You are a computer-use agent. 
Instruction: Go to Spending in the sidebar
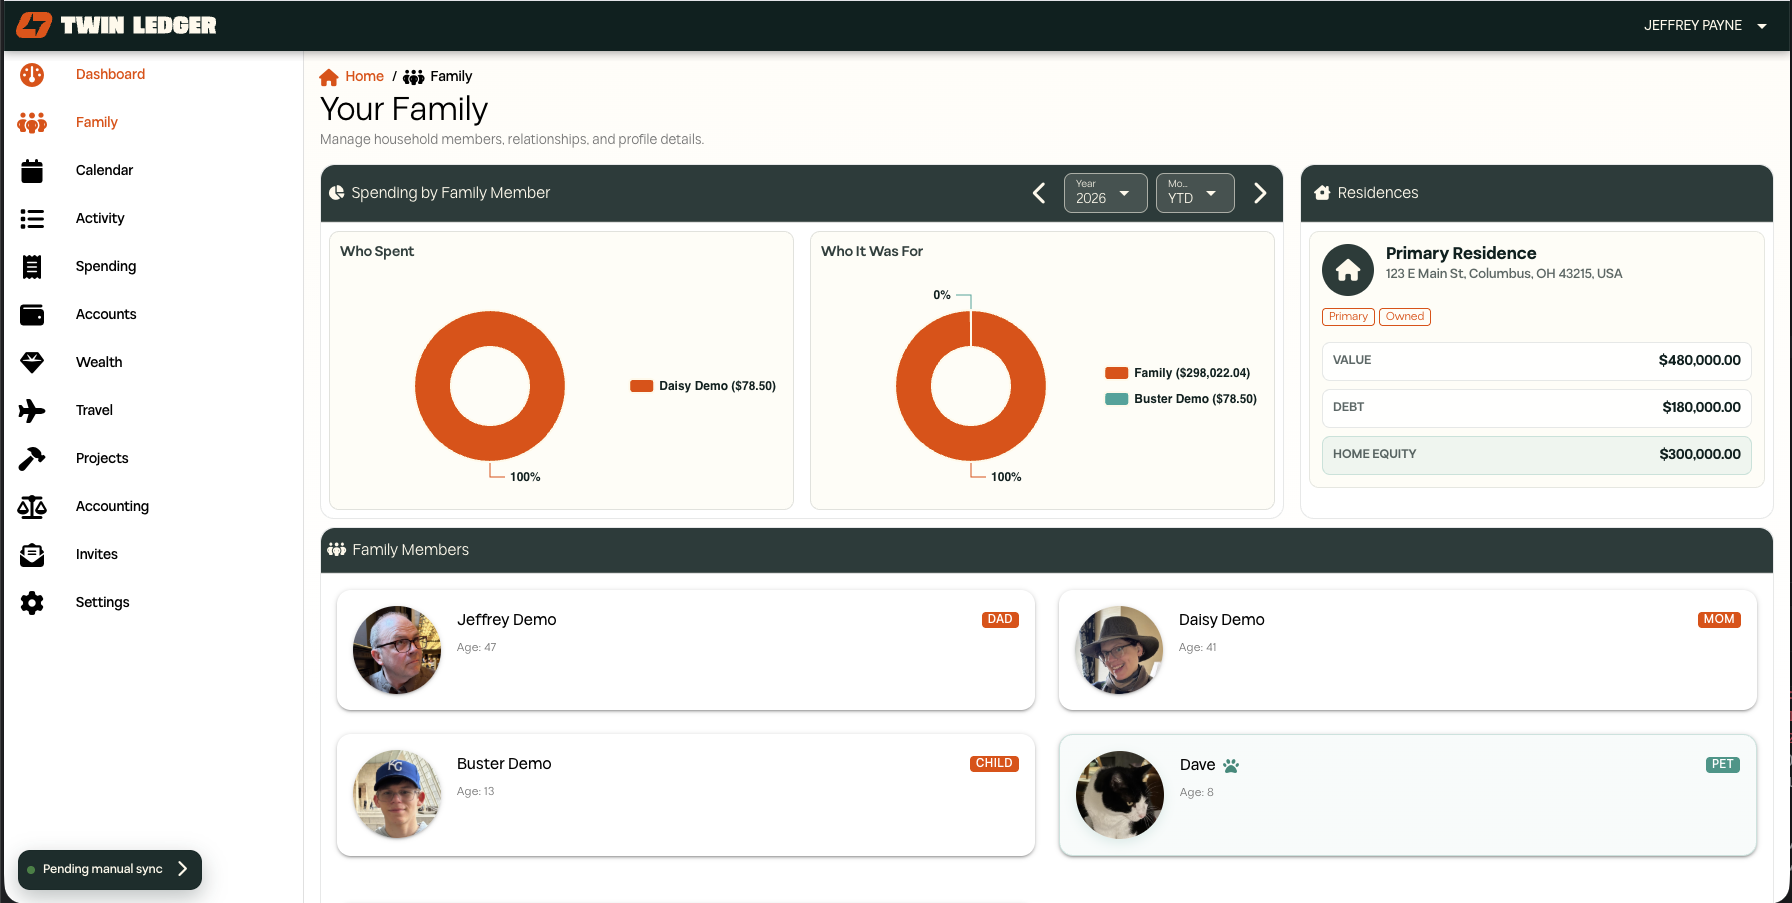[106, 266]
